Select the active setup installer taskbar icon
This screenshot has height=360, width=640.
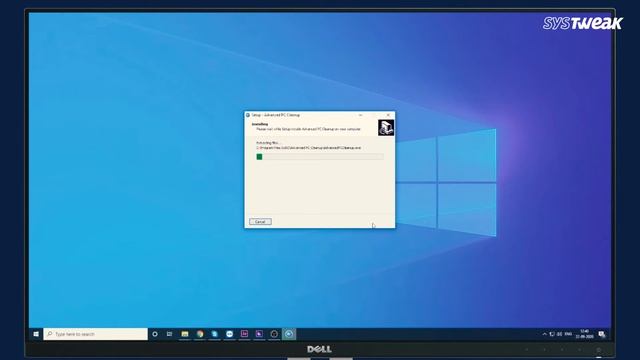(289, 334)
